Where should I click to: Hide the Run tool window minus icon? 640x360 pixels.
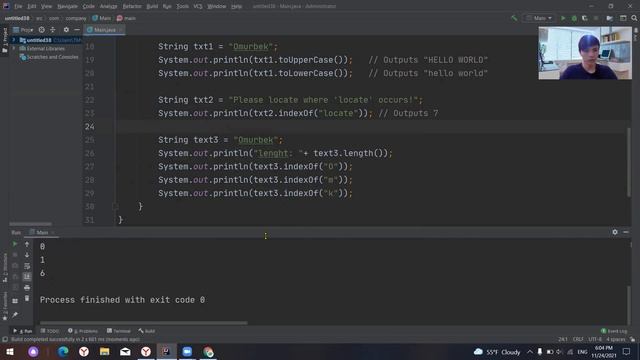[626, 232]
